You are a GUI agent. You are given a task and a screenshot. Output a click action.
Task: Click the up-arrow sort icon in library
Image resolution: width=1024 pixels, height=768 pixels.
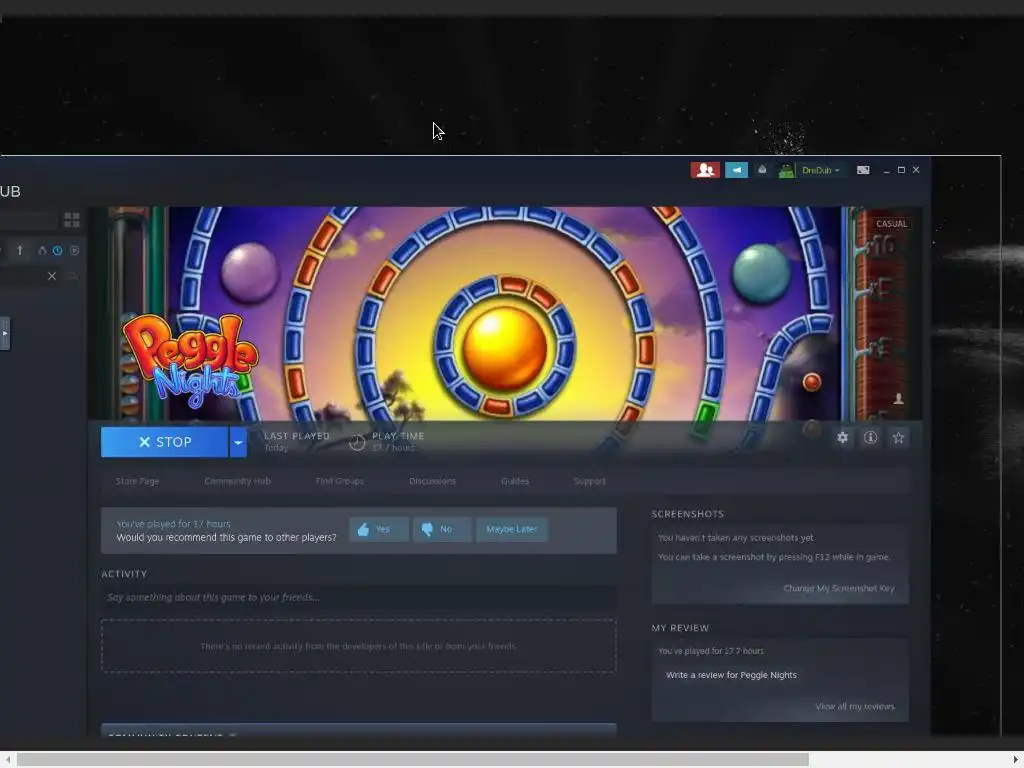click(x=20, y=251)
